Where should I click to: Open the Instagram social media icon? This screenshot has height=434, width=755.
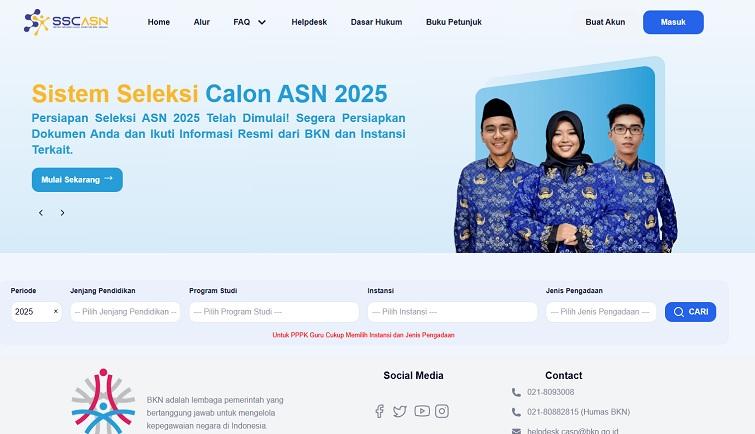tap(442, 411)
